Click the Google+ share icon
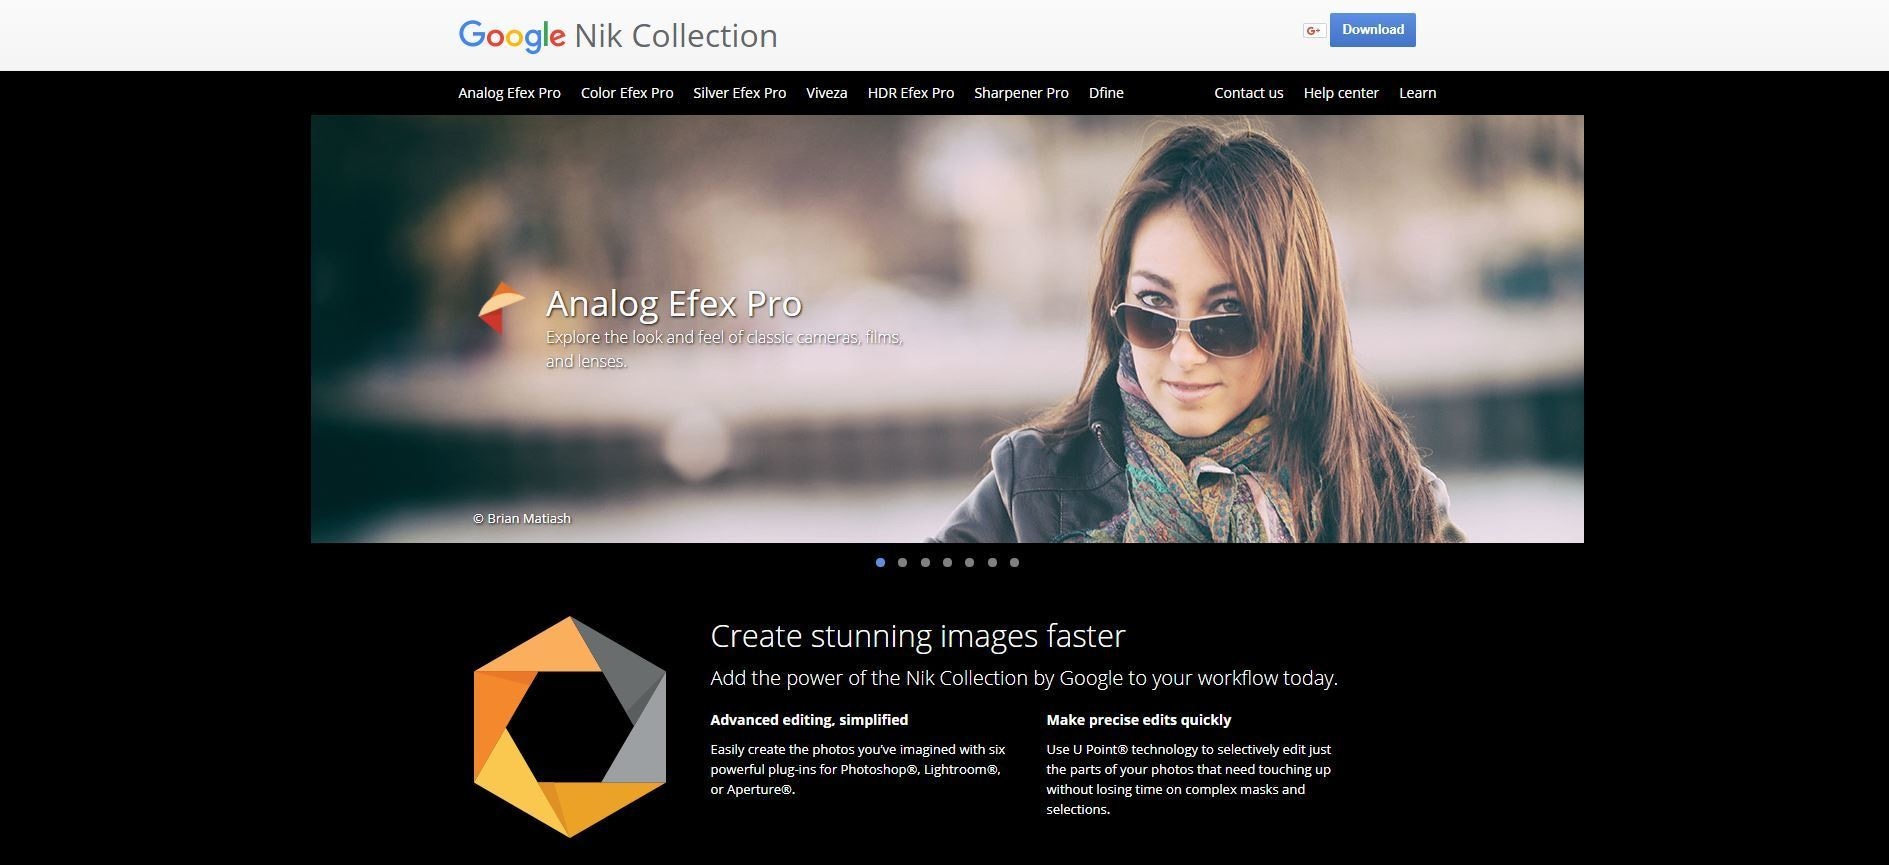This screenshot has width=1889, height=865. point(1314,31)
